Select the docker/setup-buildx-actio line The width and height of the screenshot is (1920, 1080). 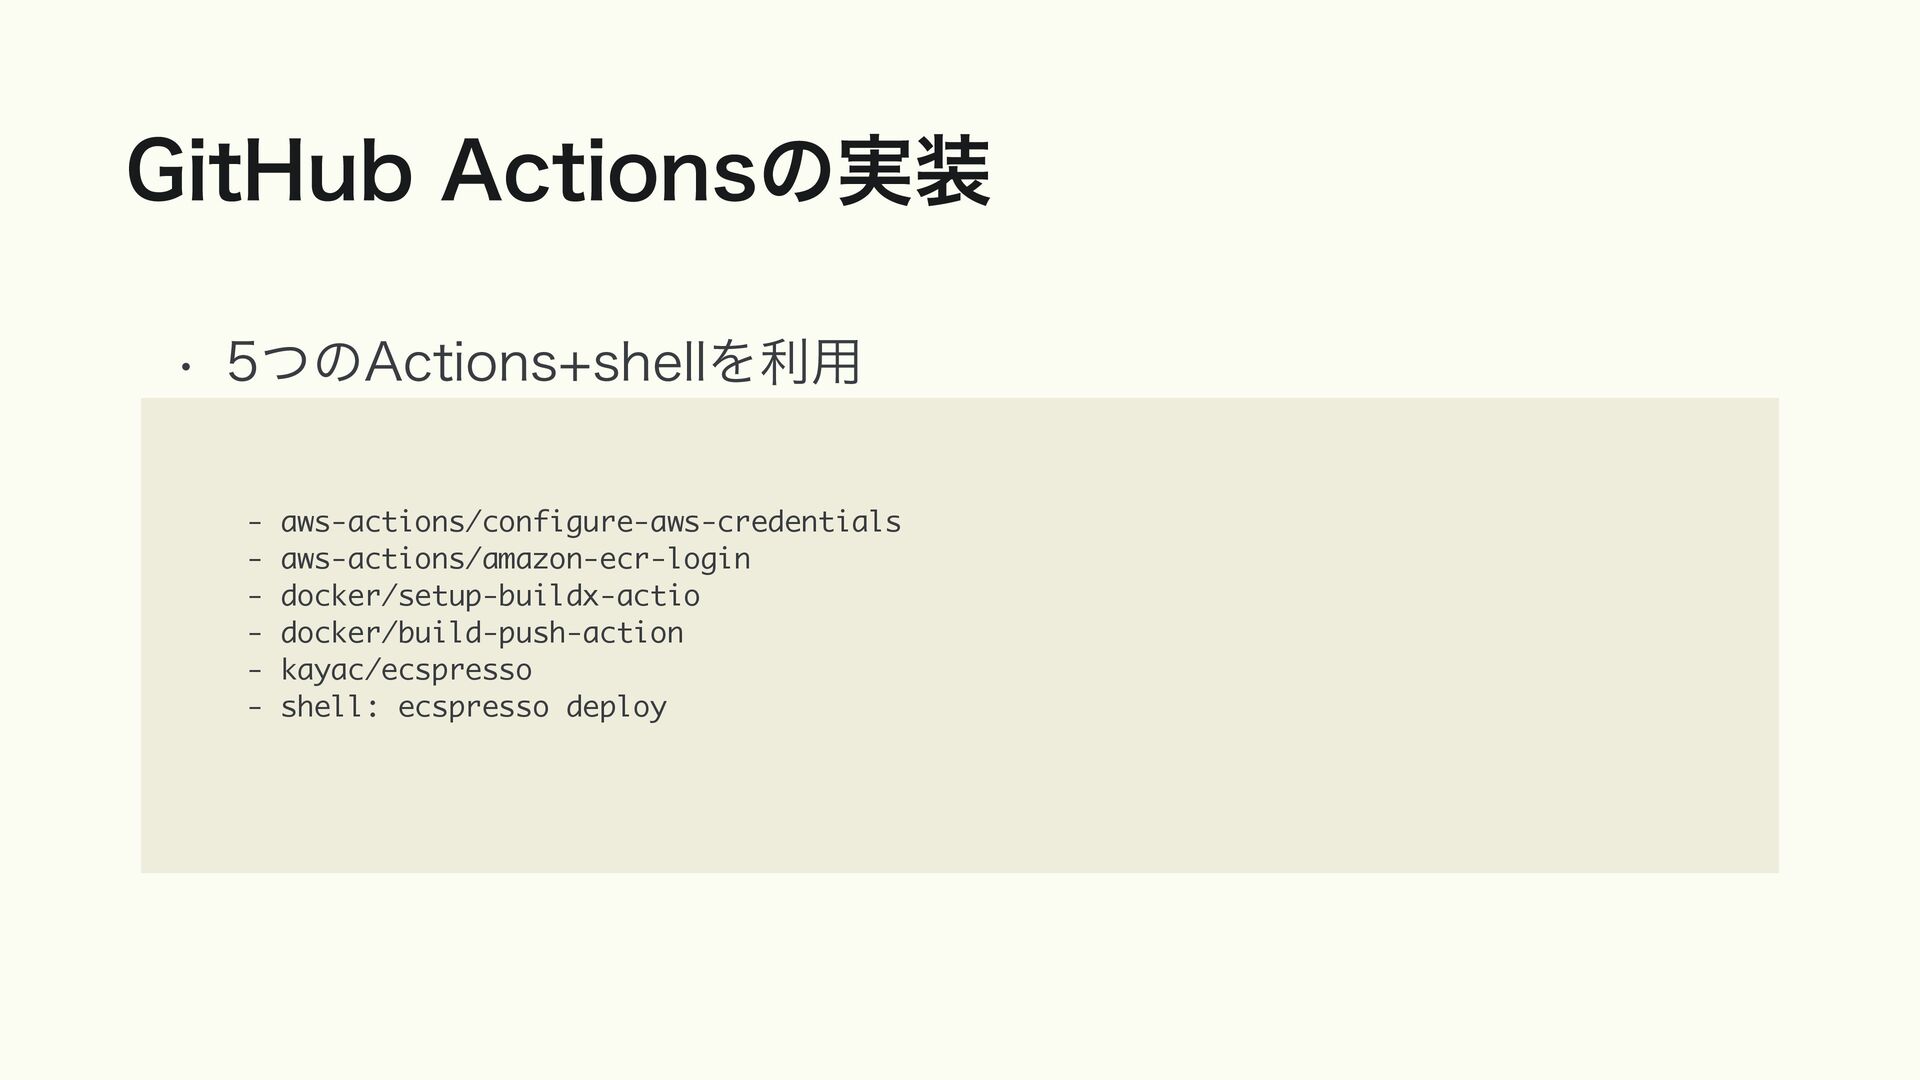pyautogui.click(x=490, y=596)
